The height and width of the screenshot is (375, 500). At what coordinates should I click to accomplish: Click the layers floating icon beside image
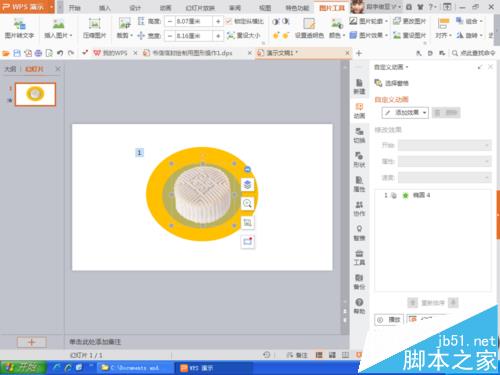pyautogui.click(x=247, y=184)
